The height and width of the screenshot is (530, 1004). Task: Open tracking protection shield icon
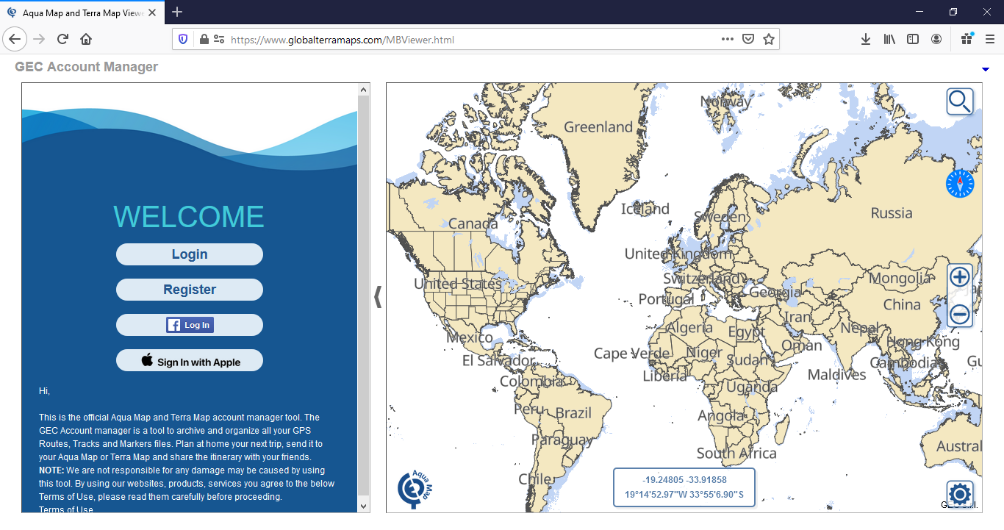(183, 39)
